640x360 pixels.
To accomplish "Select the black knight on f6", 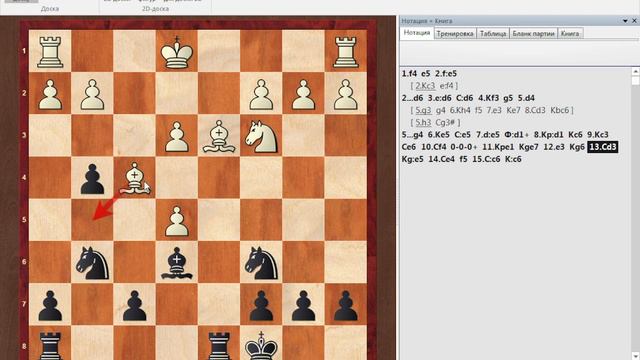I will tap(261, 263).
